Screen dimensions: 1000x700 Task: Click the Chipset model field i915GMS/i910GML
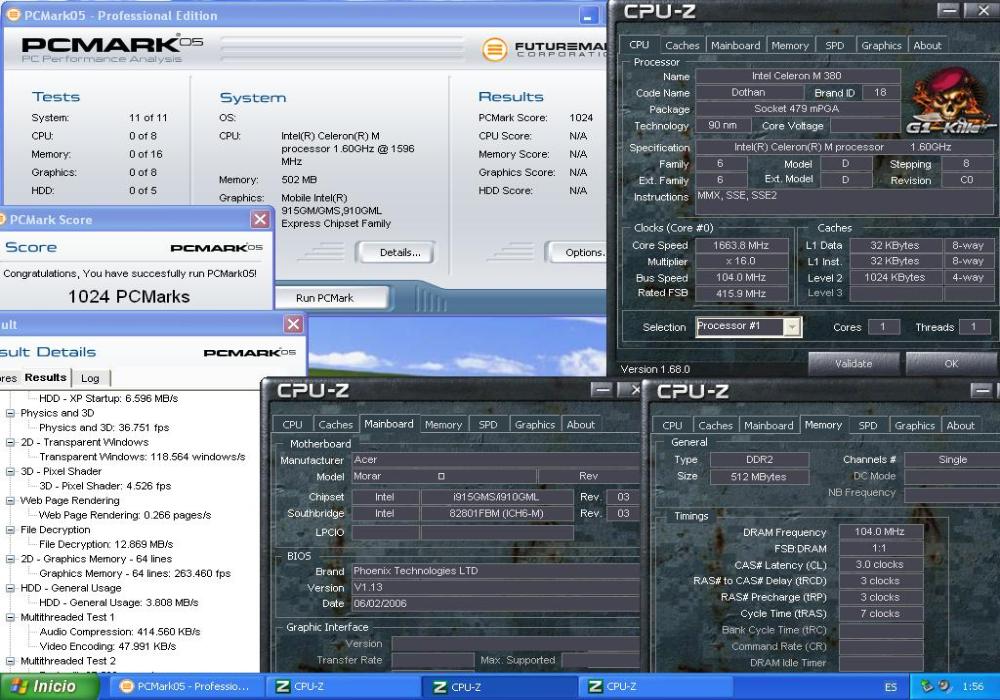[x=496, y=497]
